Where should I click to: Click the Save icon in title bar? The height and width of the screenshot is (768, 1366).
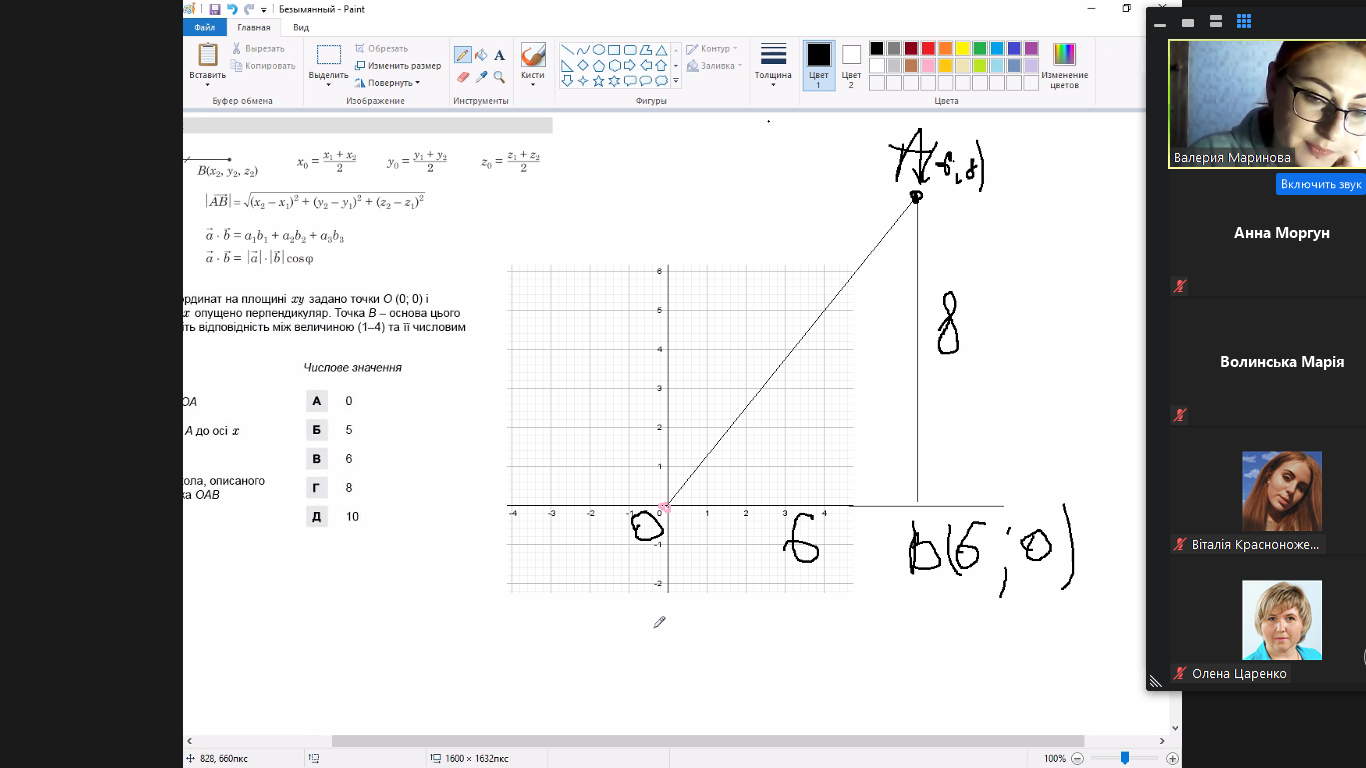pyautogui.click(x=215, y=9)
